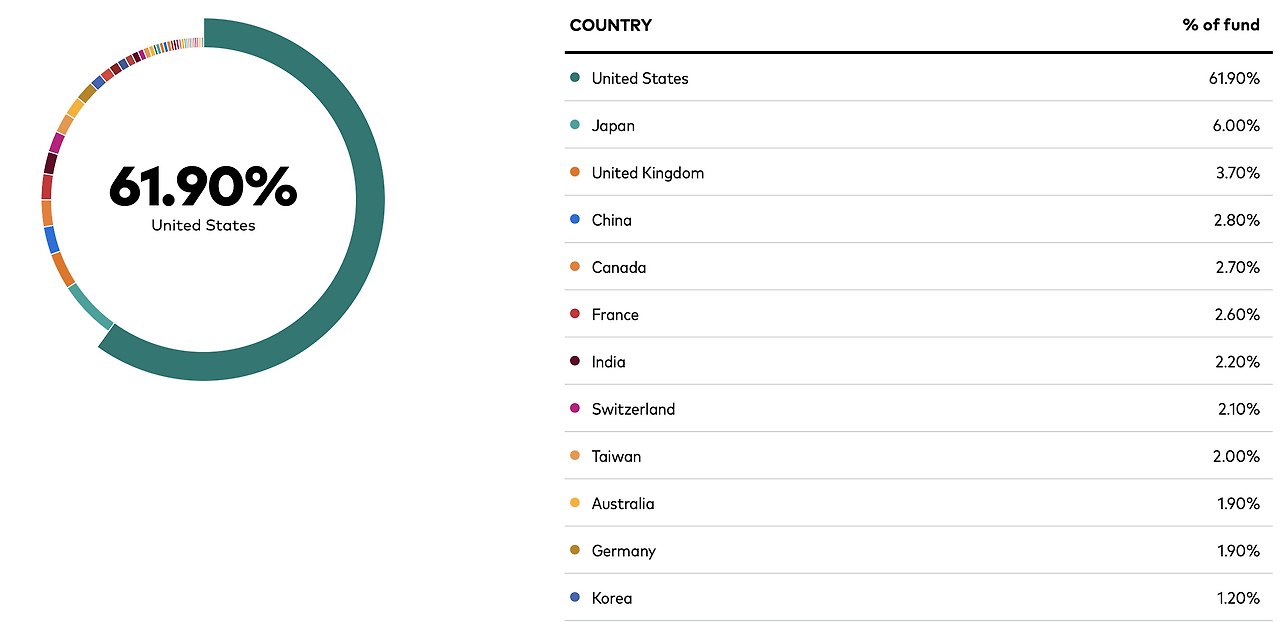1280x622 pixels.
Task: Click the United Kingdom legend dot
Action: click(x=575, y=172)
